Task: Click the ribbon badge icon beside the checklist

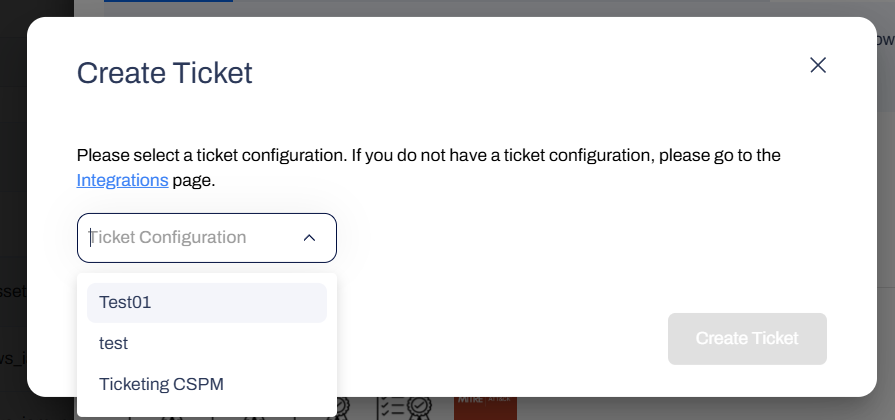Action: (342, 408)
